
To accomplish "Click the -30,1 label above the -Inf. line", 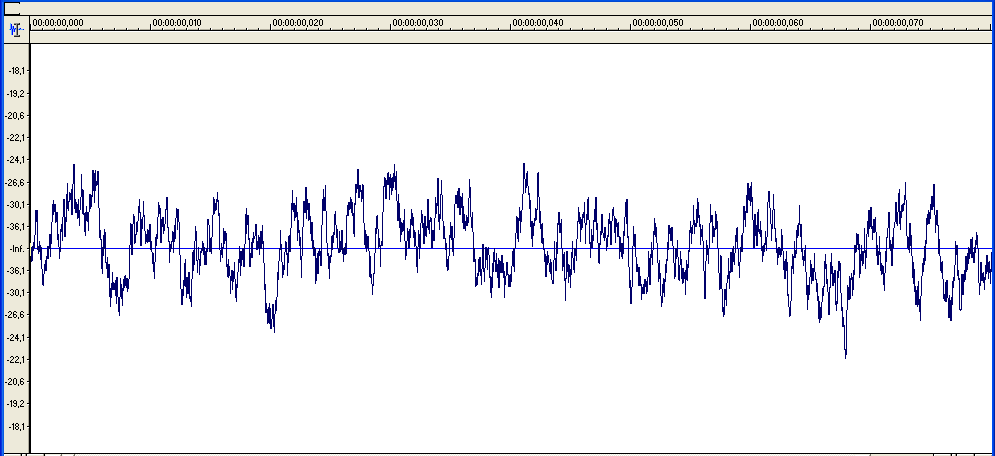I will click(x=17, y=204).
